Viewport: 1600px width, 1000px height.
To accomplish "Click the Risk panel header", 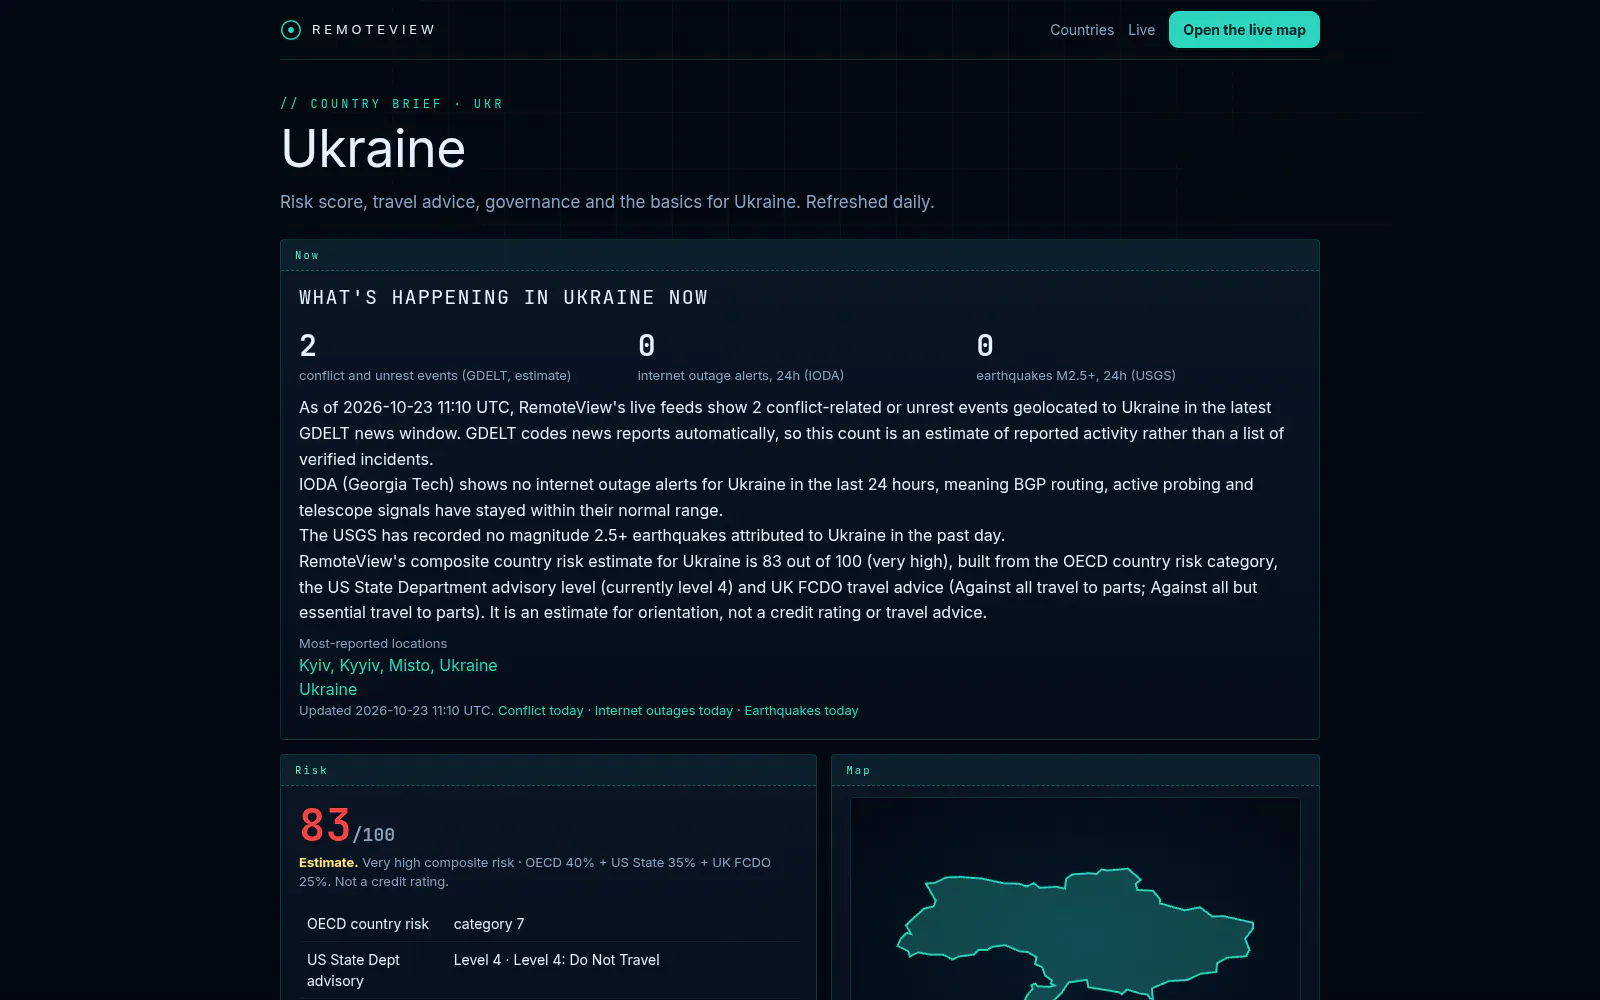I will [x=548, y=770].
